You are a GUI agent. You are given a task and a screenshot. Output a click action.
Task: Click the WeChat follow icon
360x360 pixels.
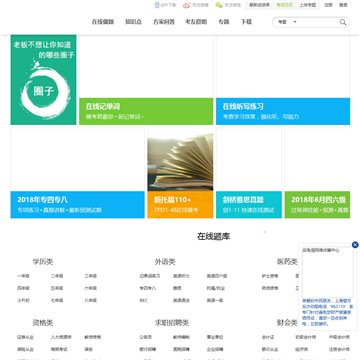[219, 5]
